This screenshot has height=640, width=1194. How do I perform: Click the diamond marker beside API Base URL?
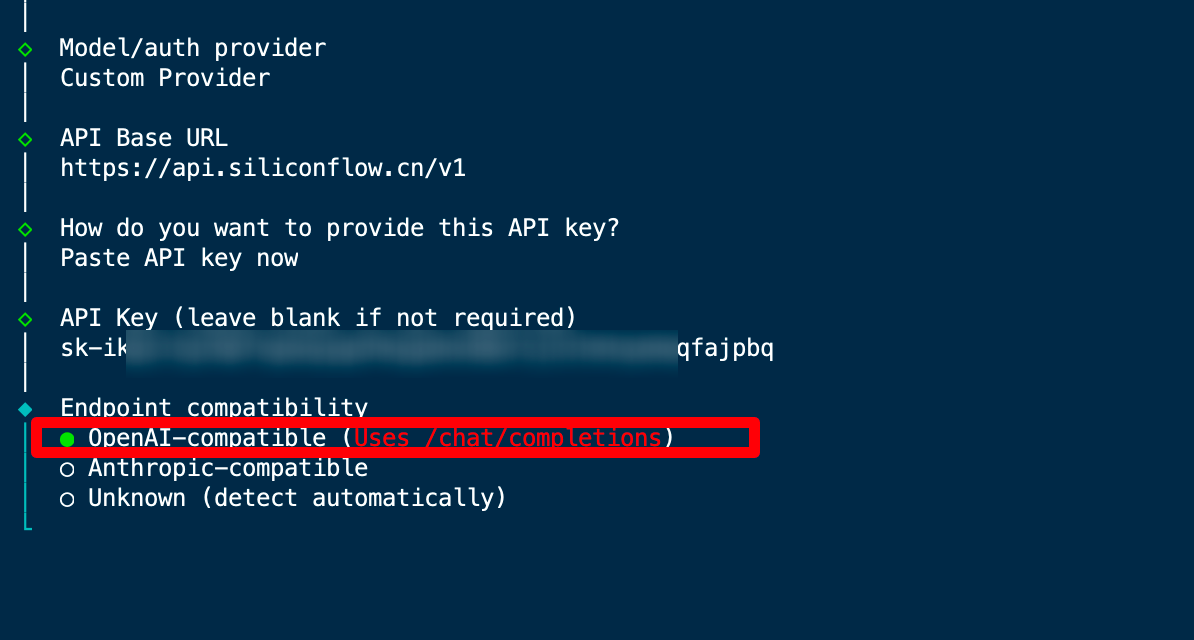click(x=25, y=139)
